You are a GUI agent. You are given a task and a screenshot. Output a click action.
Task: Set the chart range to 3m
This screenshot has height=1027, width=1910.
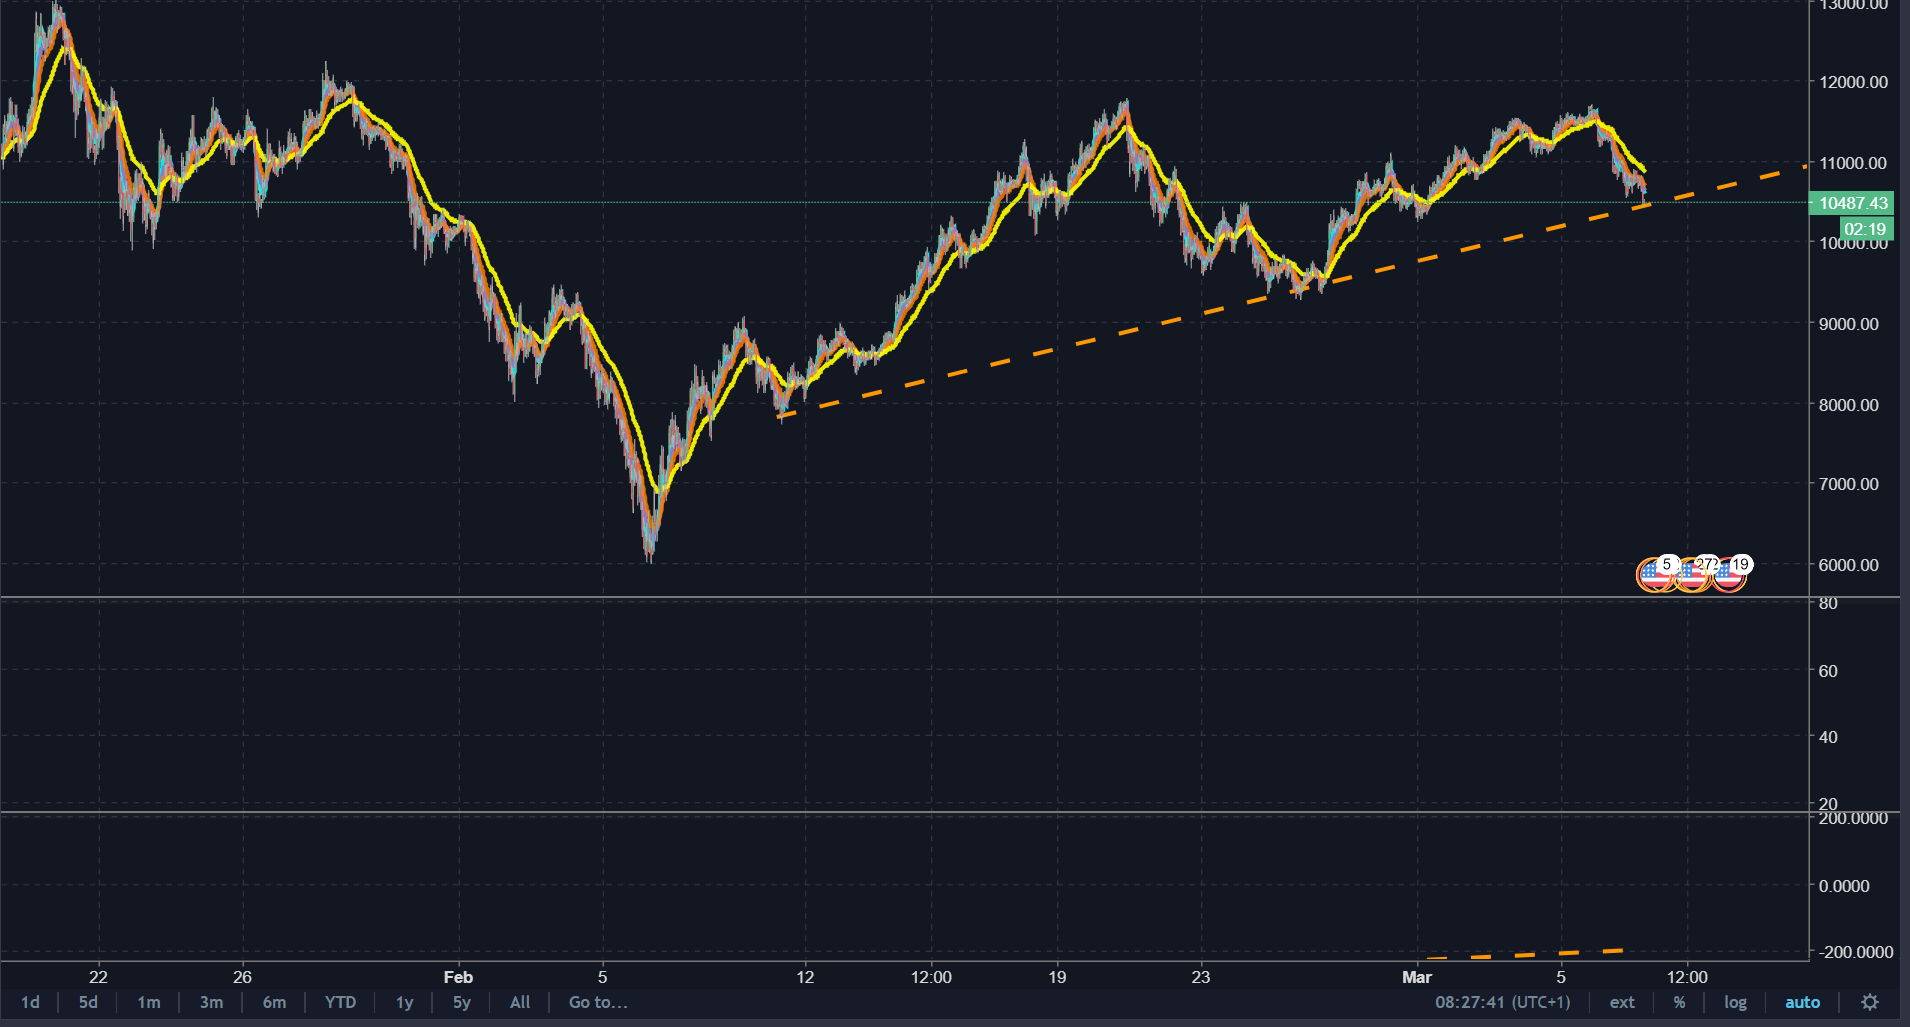[x=211, y=1002]
